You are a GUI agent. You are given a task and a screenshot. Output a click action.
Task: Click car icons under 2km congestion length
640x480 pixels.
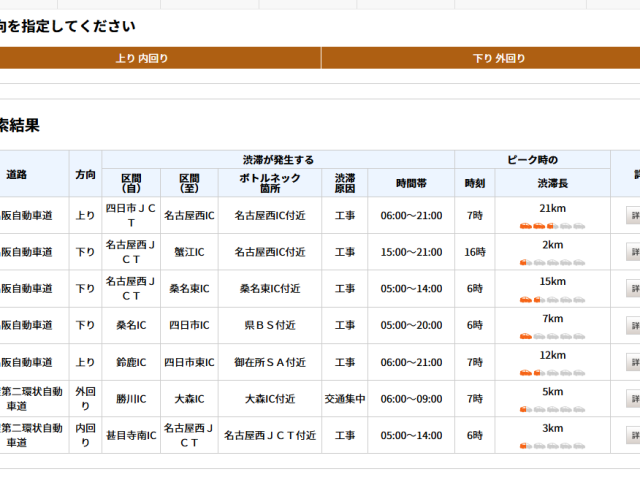(x=552, y=262)
